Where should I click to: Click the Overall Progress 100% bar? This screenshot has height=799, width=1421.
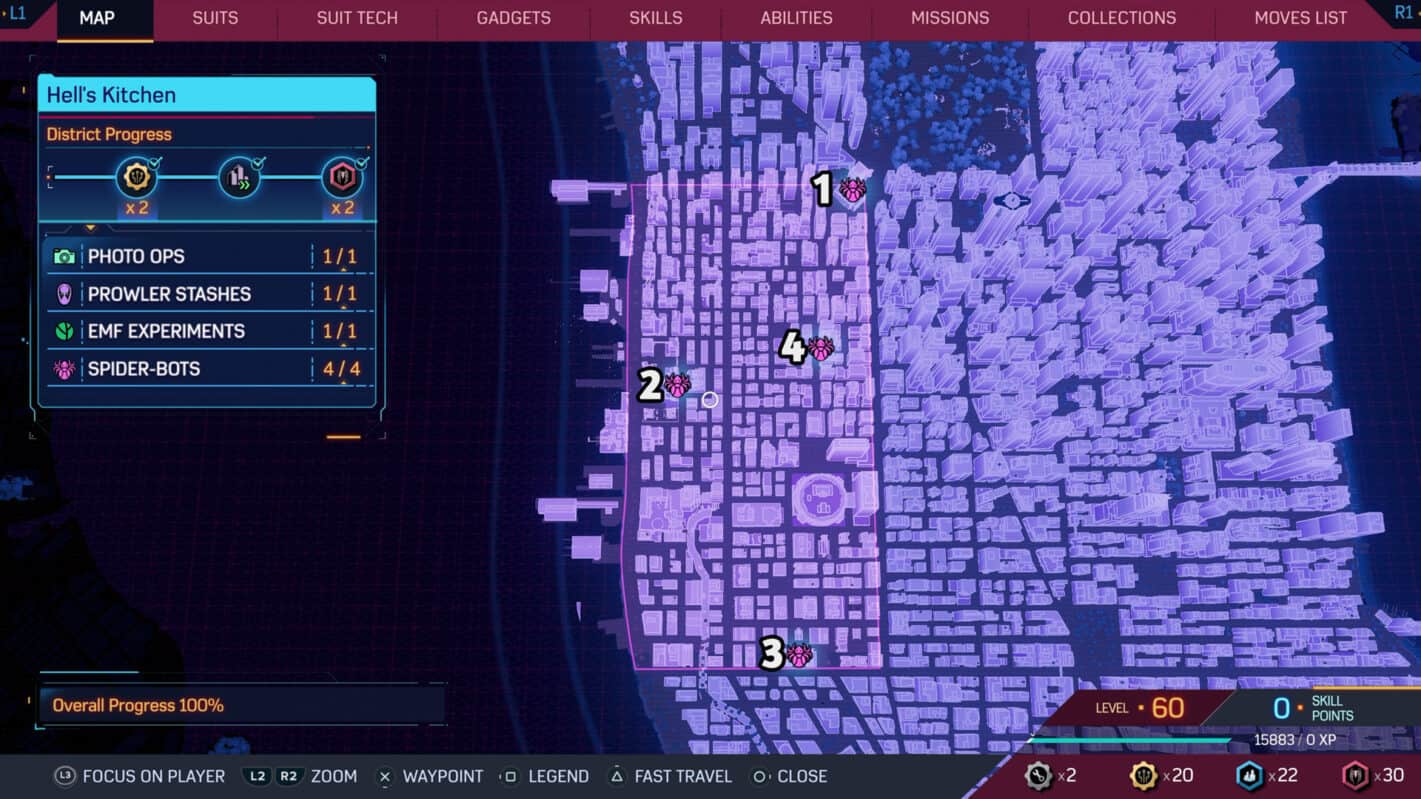click(x=241, y=705)
